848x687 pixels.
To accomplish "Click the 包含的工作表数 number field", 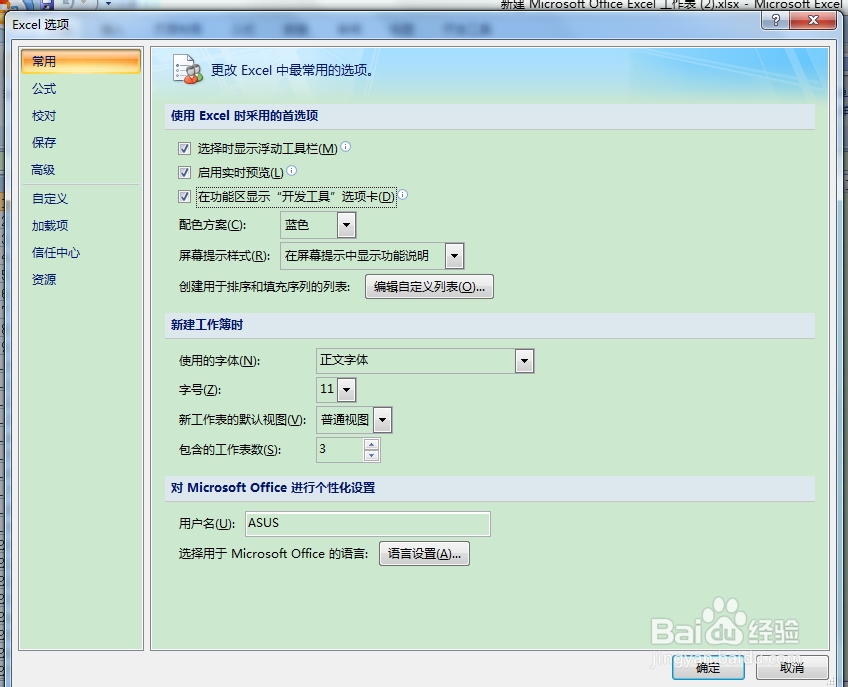I will pyautogui.click(x=341, y=450).
